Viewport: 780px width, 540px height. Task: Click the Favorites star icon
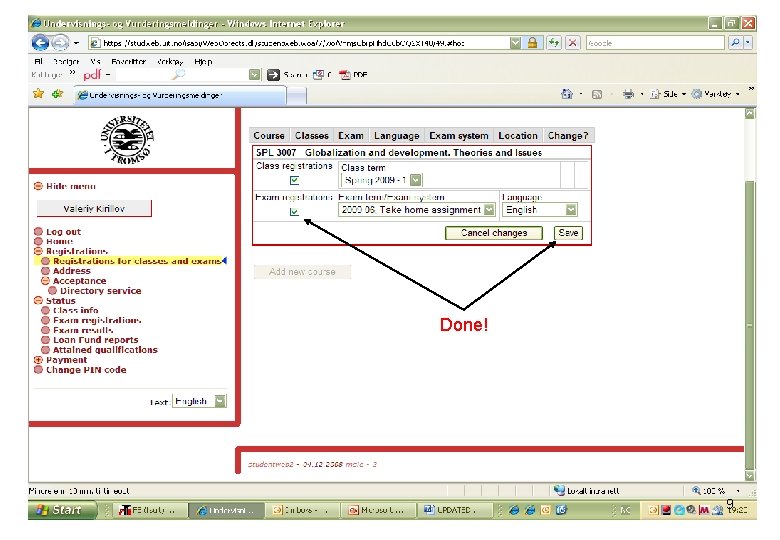[x=38, y=93]
